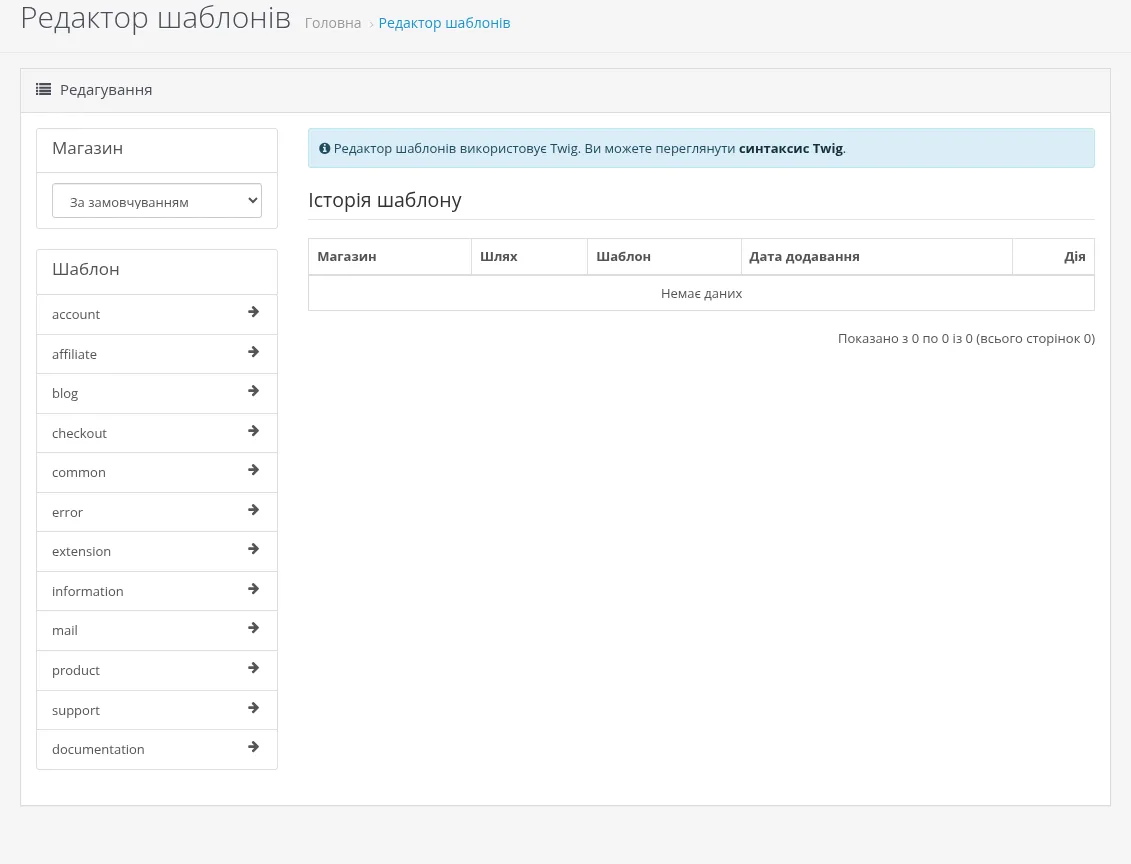Open the account template folder
Screen dimensions: 1131x864
[x=157, y=314]
